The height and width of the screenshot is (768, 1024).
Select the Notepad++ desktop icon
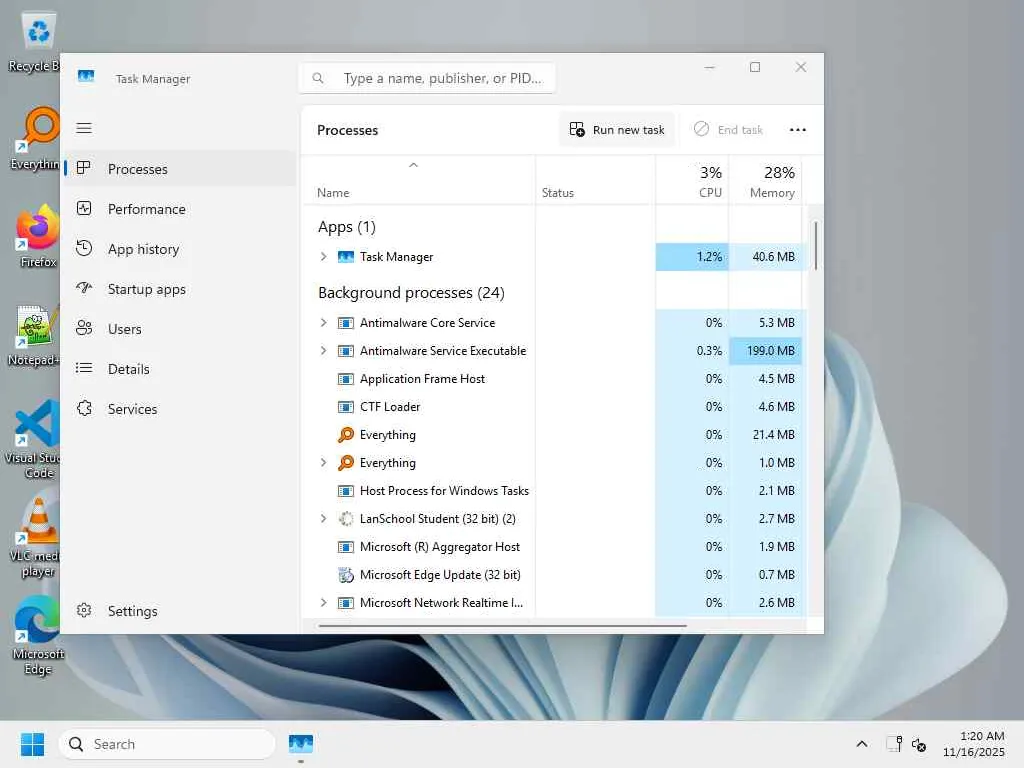coord(33,335)
